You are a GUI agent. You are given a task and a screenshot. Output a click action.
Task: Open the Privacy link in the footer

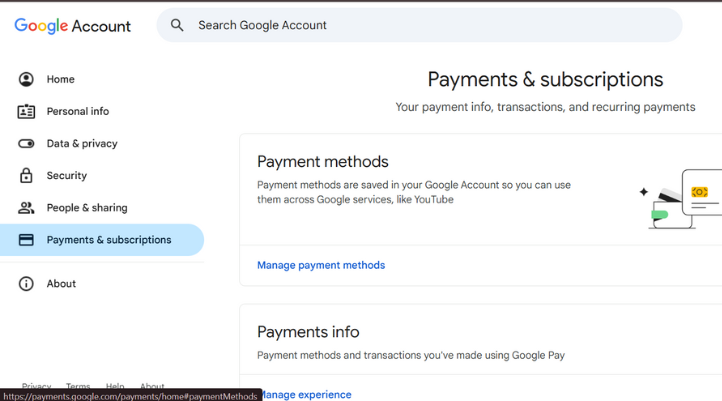point(37,386)
